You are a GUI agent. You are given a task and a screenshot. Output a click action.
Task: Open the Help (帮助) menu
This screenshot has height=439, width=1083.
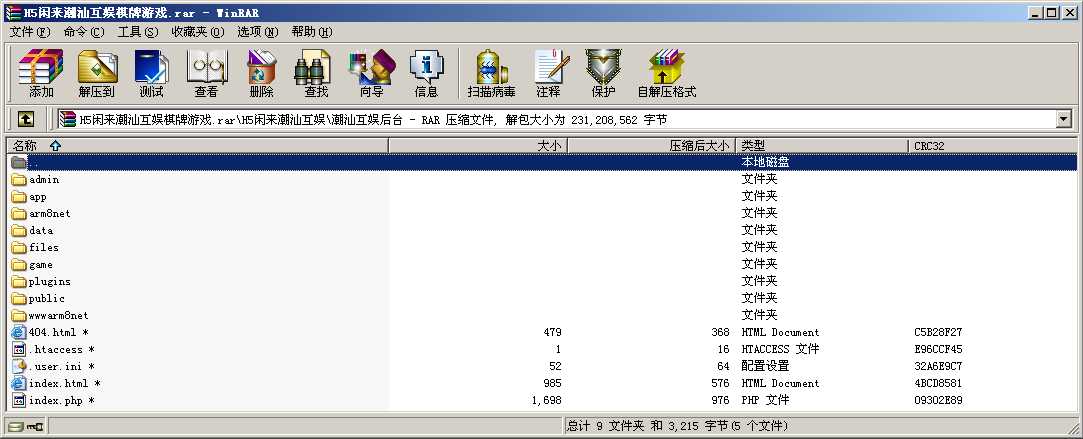pos(312,32)
